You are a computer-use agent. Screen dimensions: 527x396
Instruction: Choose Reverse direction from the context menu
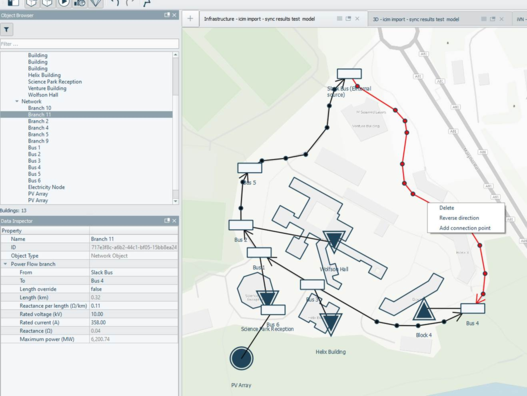(459, 218)
